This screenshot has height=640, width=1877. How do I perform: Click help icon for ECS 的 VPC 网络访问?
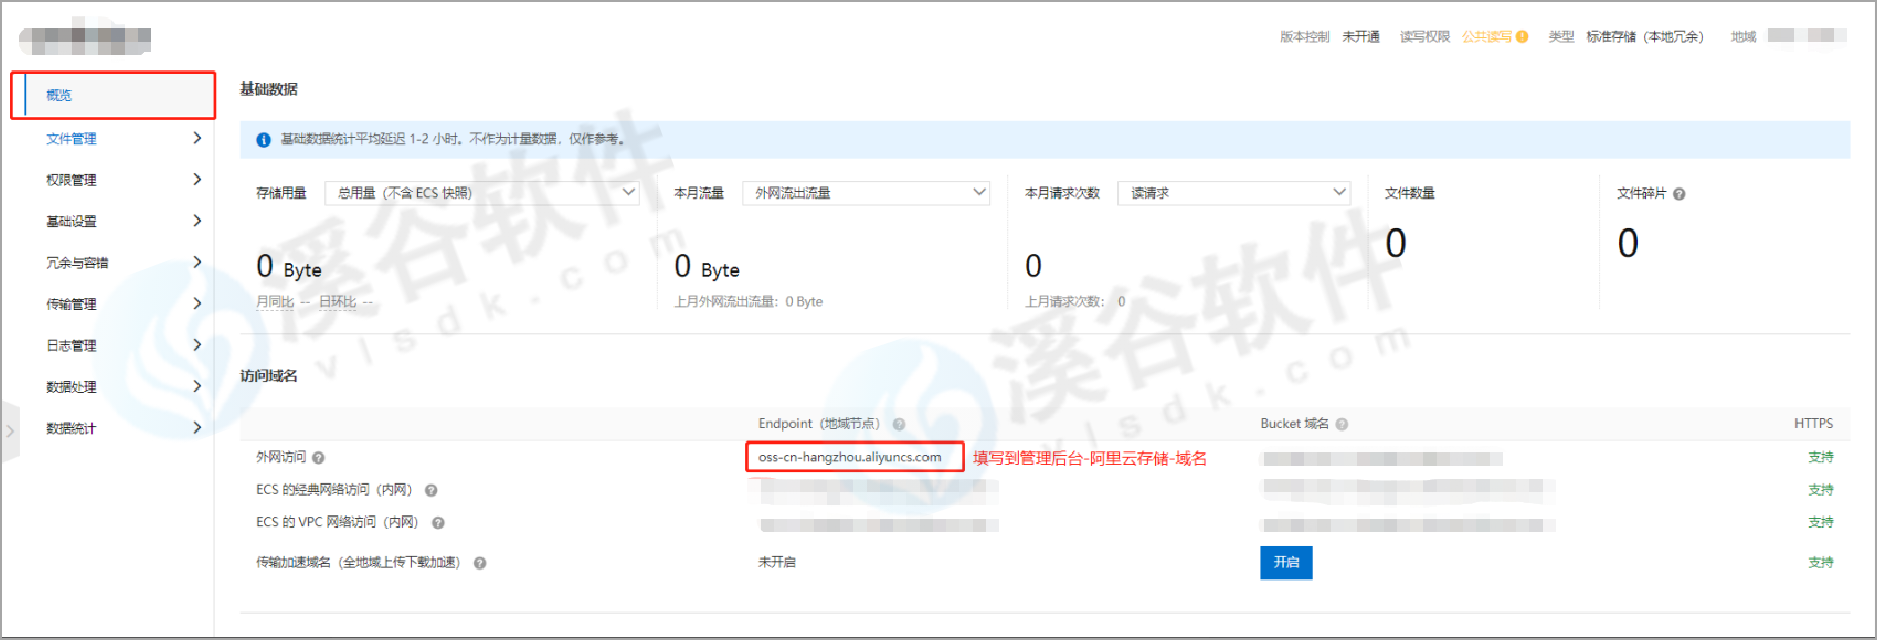[x=438, y=523]
